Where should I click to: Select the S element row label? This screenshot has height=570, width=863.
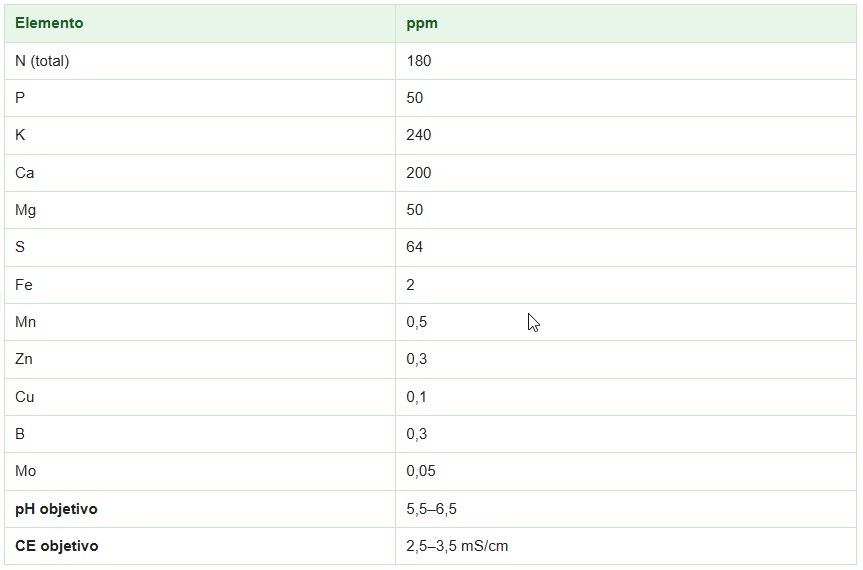point(20,247)
